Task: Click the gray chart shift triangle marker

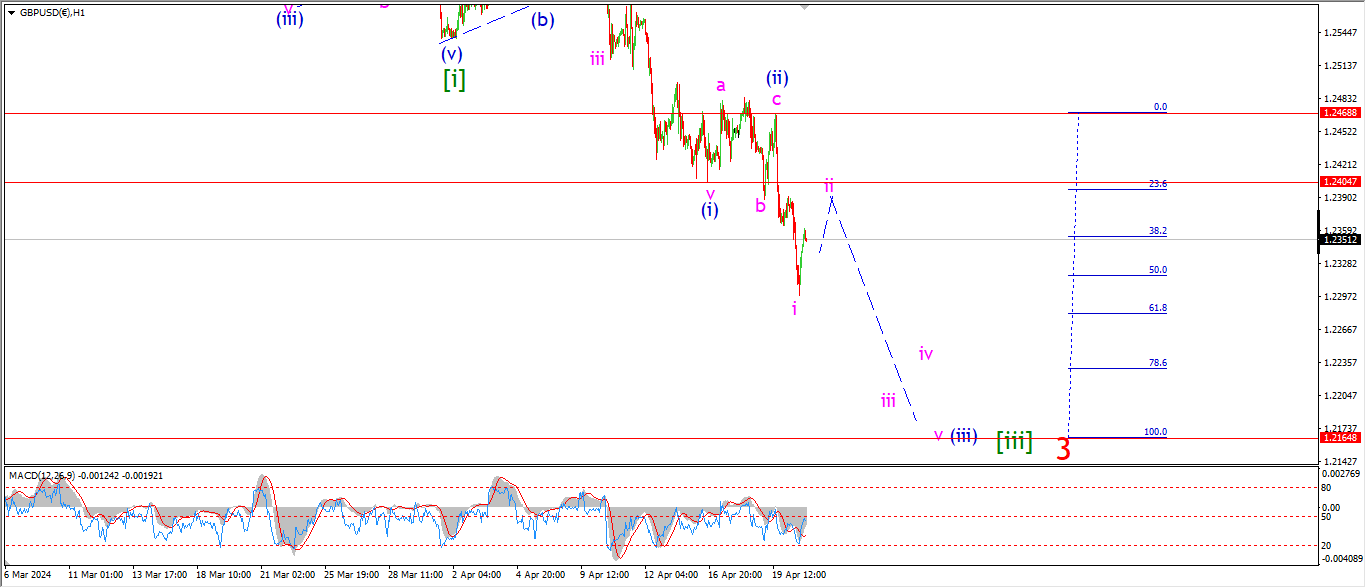Action: [x=803, y=7]
